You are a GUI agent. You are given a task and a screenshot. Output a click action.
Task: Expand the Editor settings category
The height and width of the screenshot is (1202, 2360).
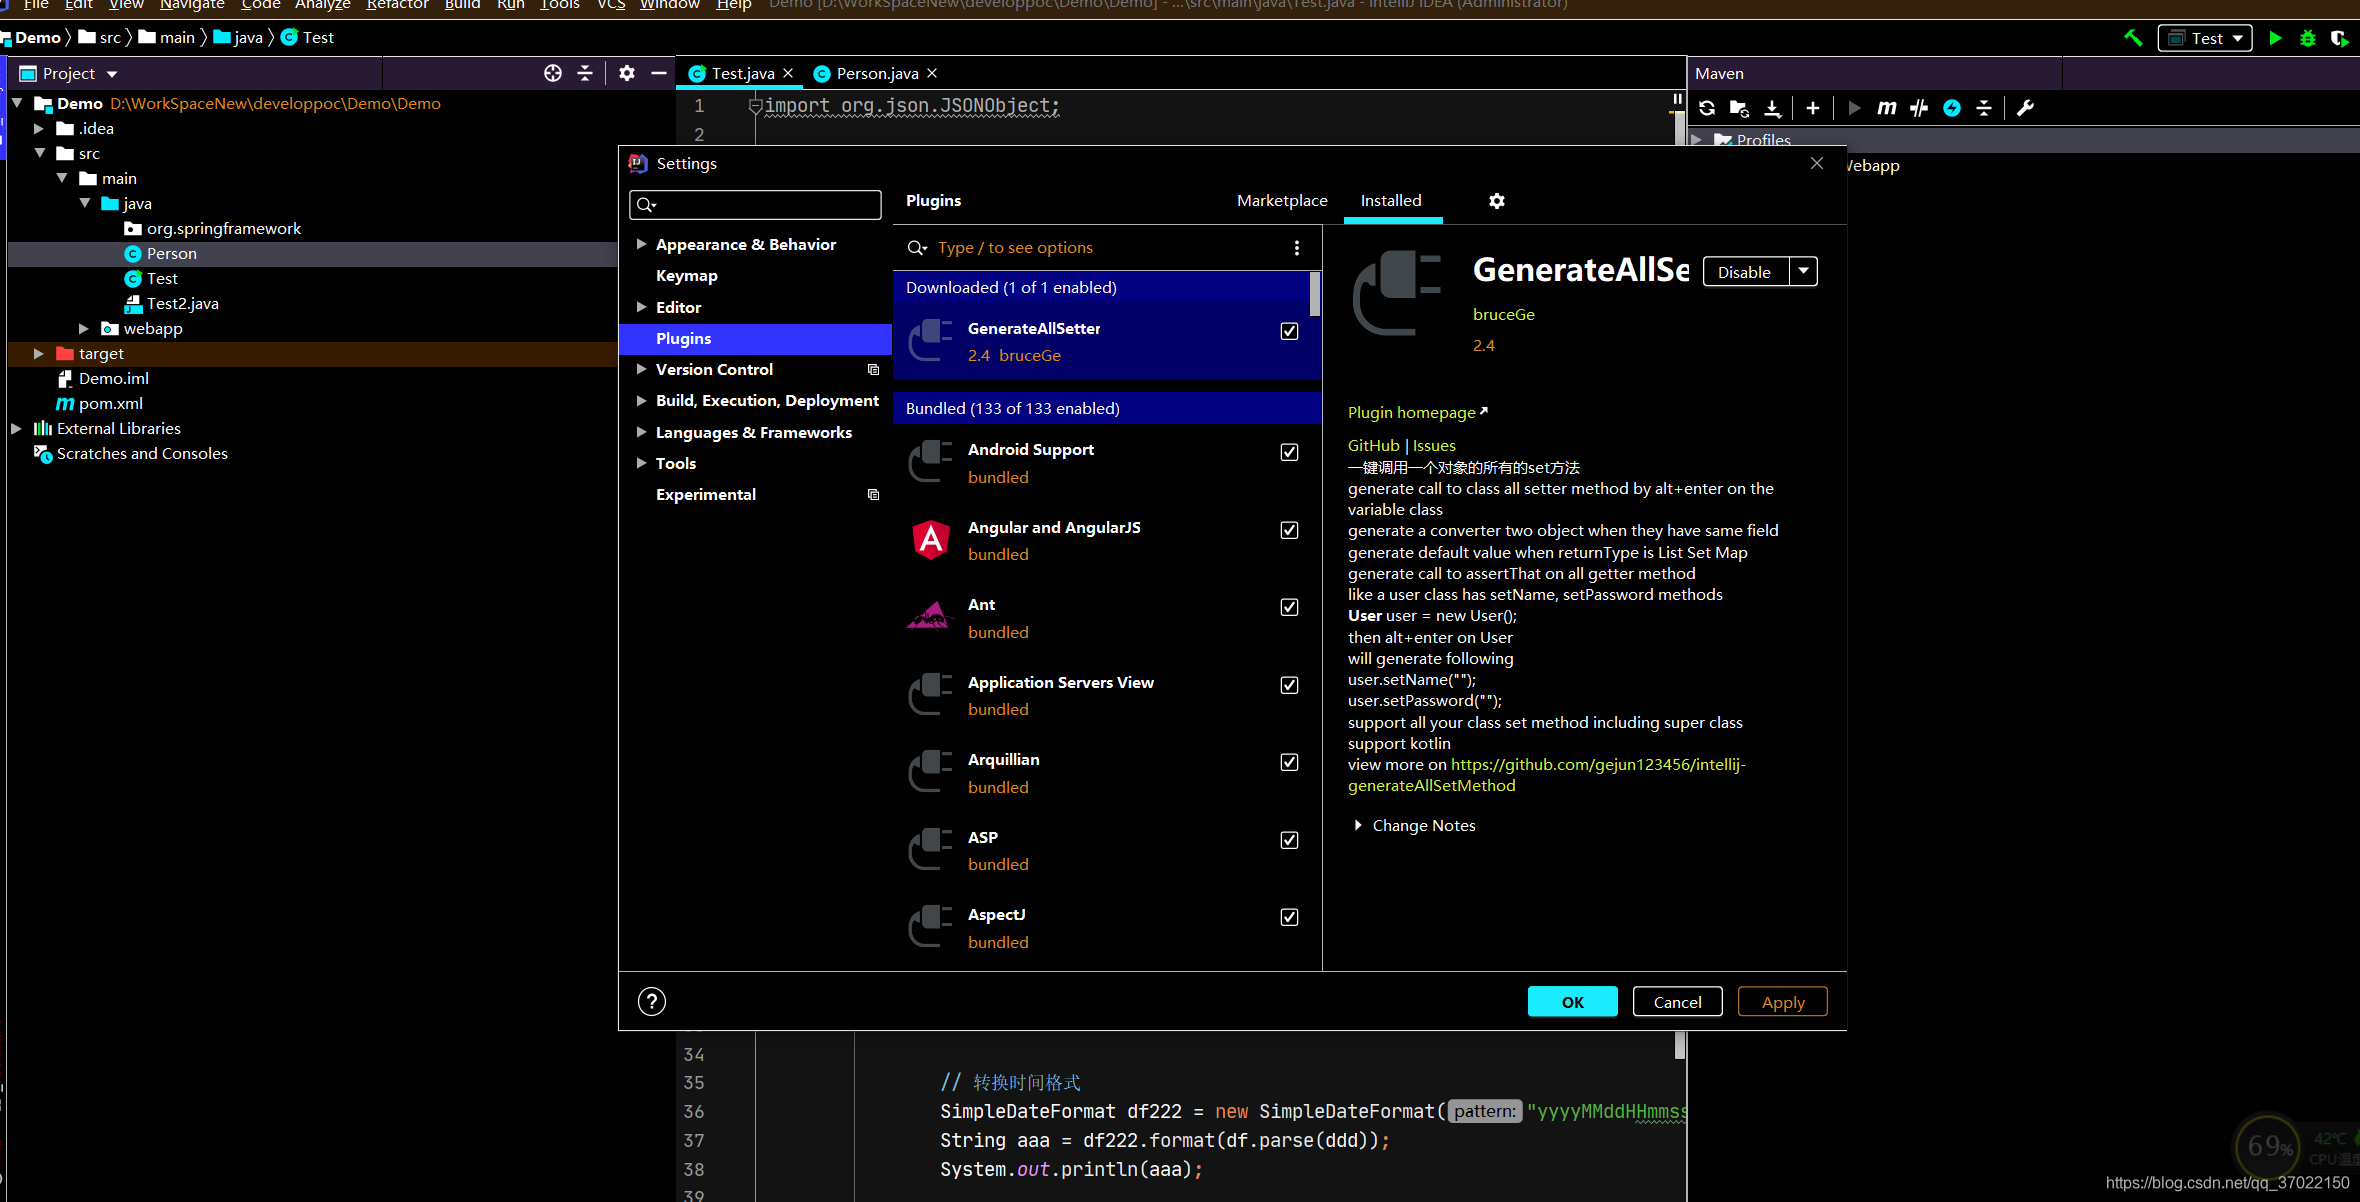click(x=641, y=307)
